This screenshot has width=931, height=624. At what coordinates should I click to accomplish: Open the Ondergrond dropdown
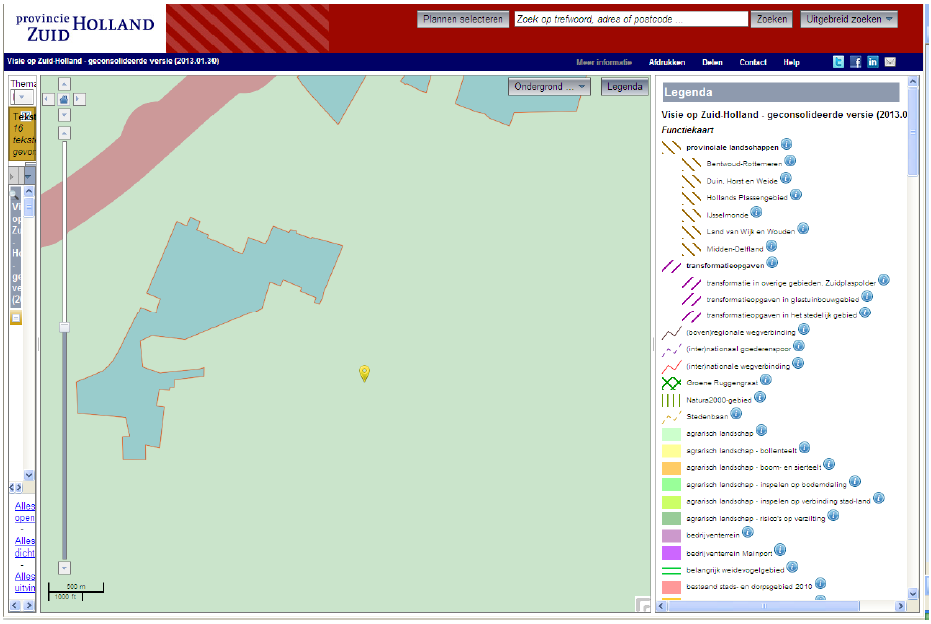[548, 87]
